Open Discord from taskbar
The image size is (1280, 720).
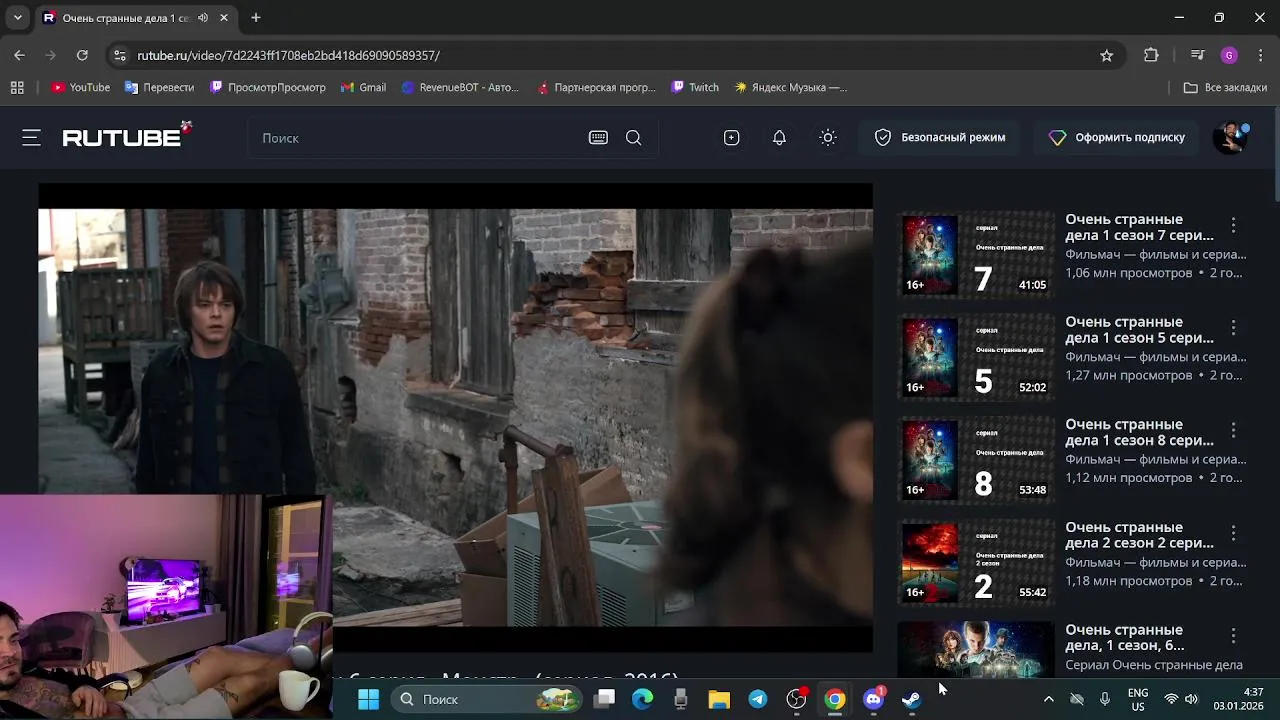(873, 699)
